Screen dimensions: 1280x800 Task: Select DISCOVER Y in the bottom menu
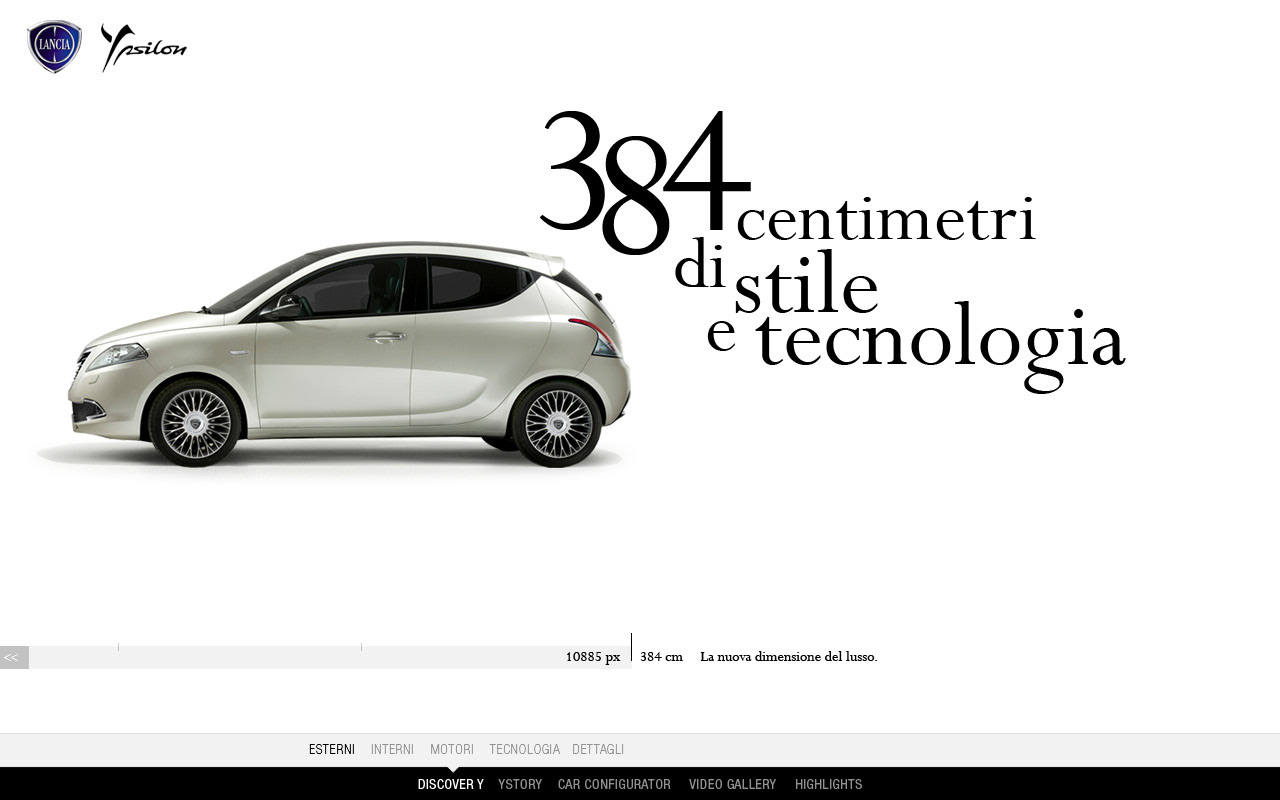(x=451, y=785)
